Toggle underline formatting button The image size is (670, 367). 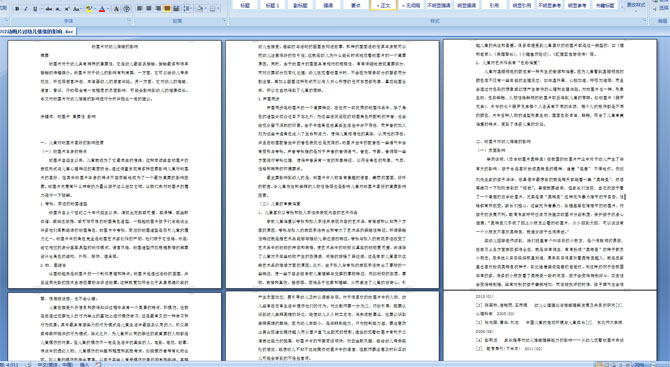click(35, 9)
